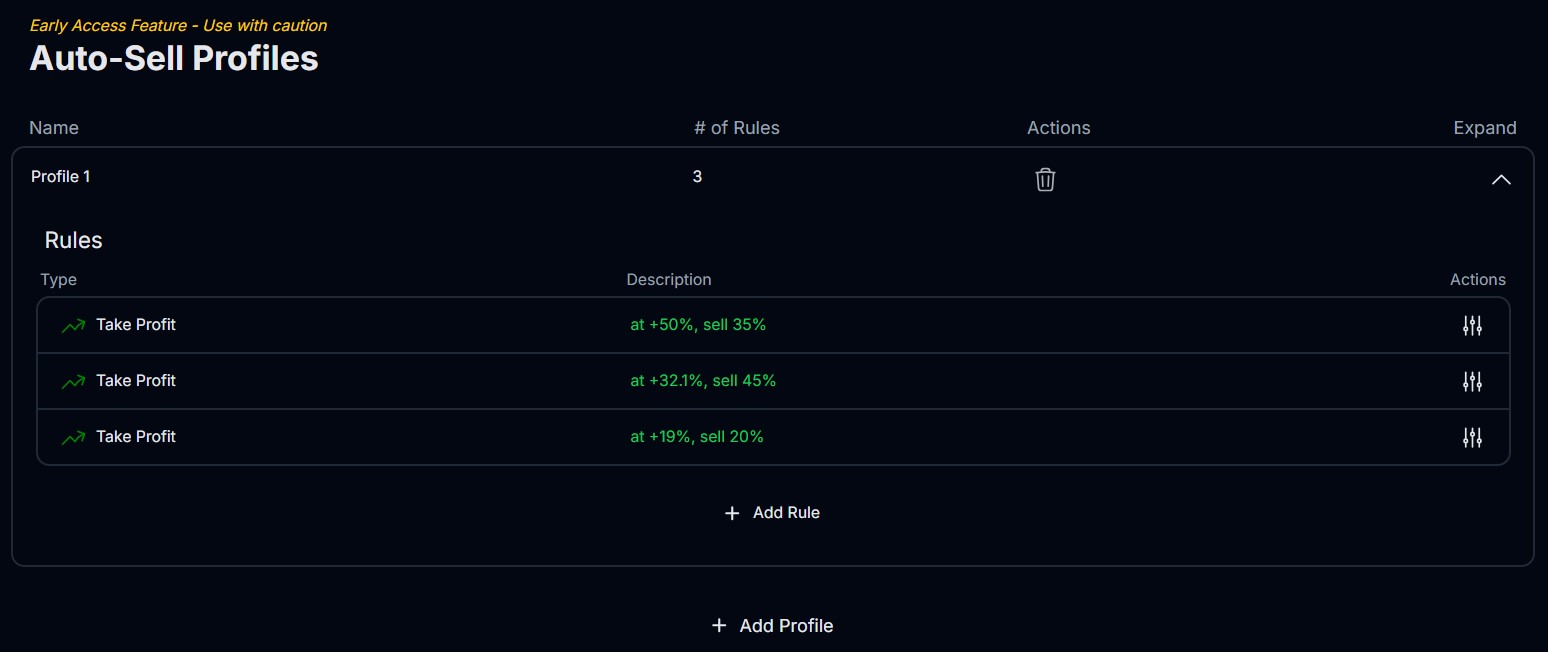The width and height of the screenshot is (1548, 652).
Task: Delete Profile 1 with trash icon
Action: click(x=1045, y=180)
